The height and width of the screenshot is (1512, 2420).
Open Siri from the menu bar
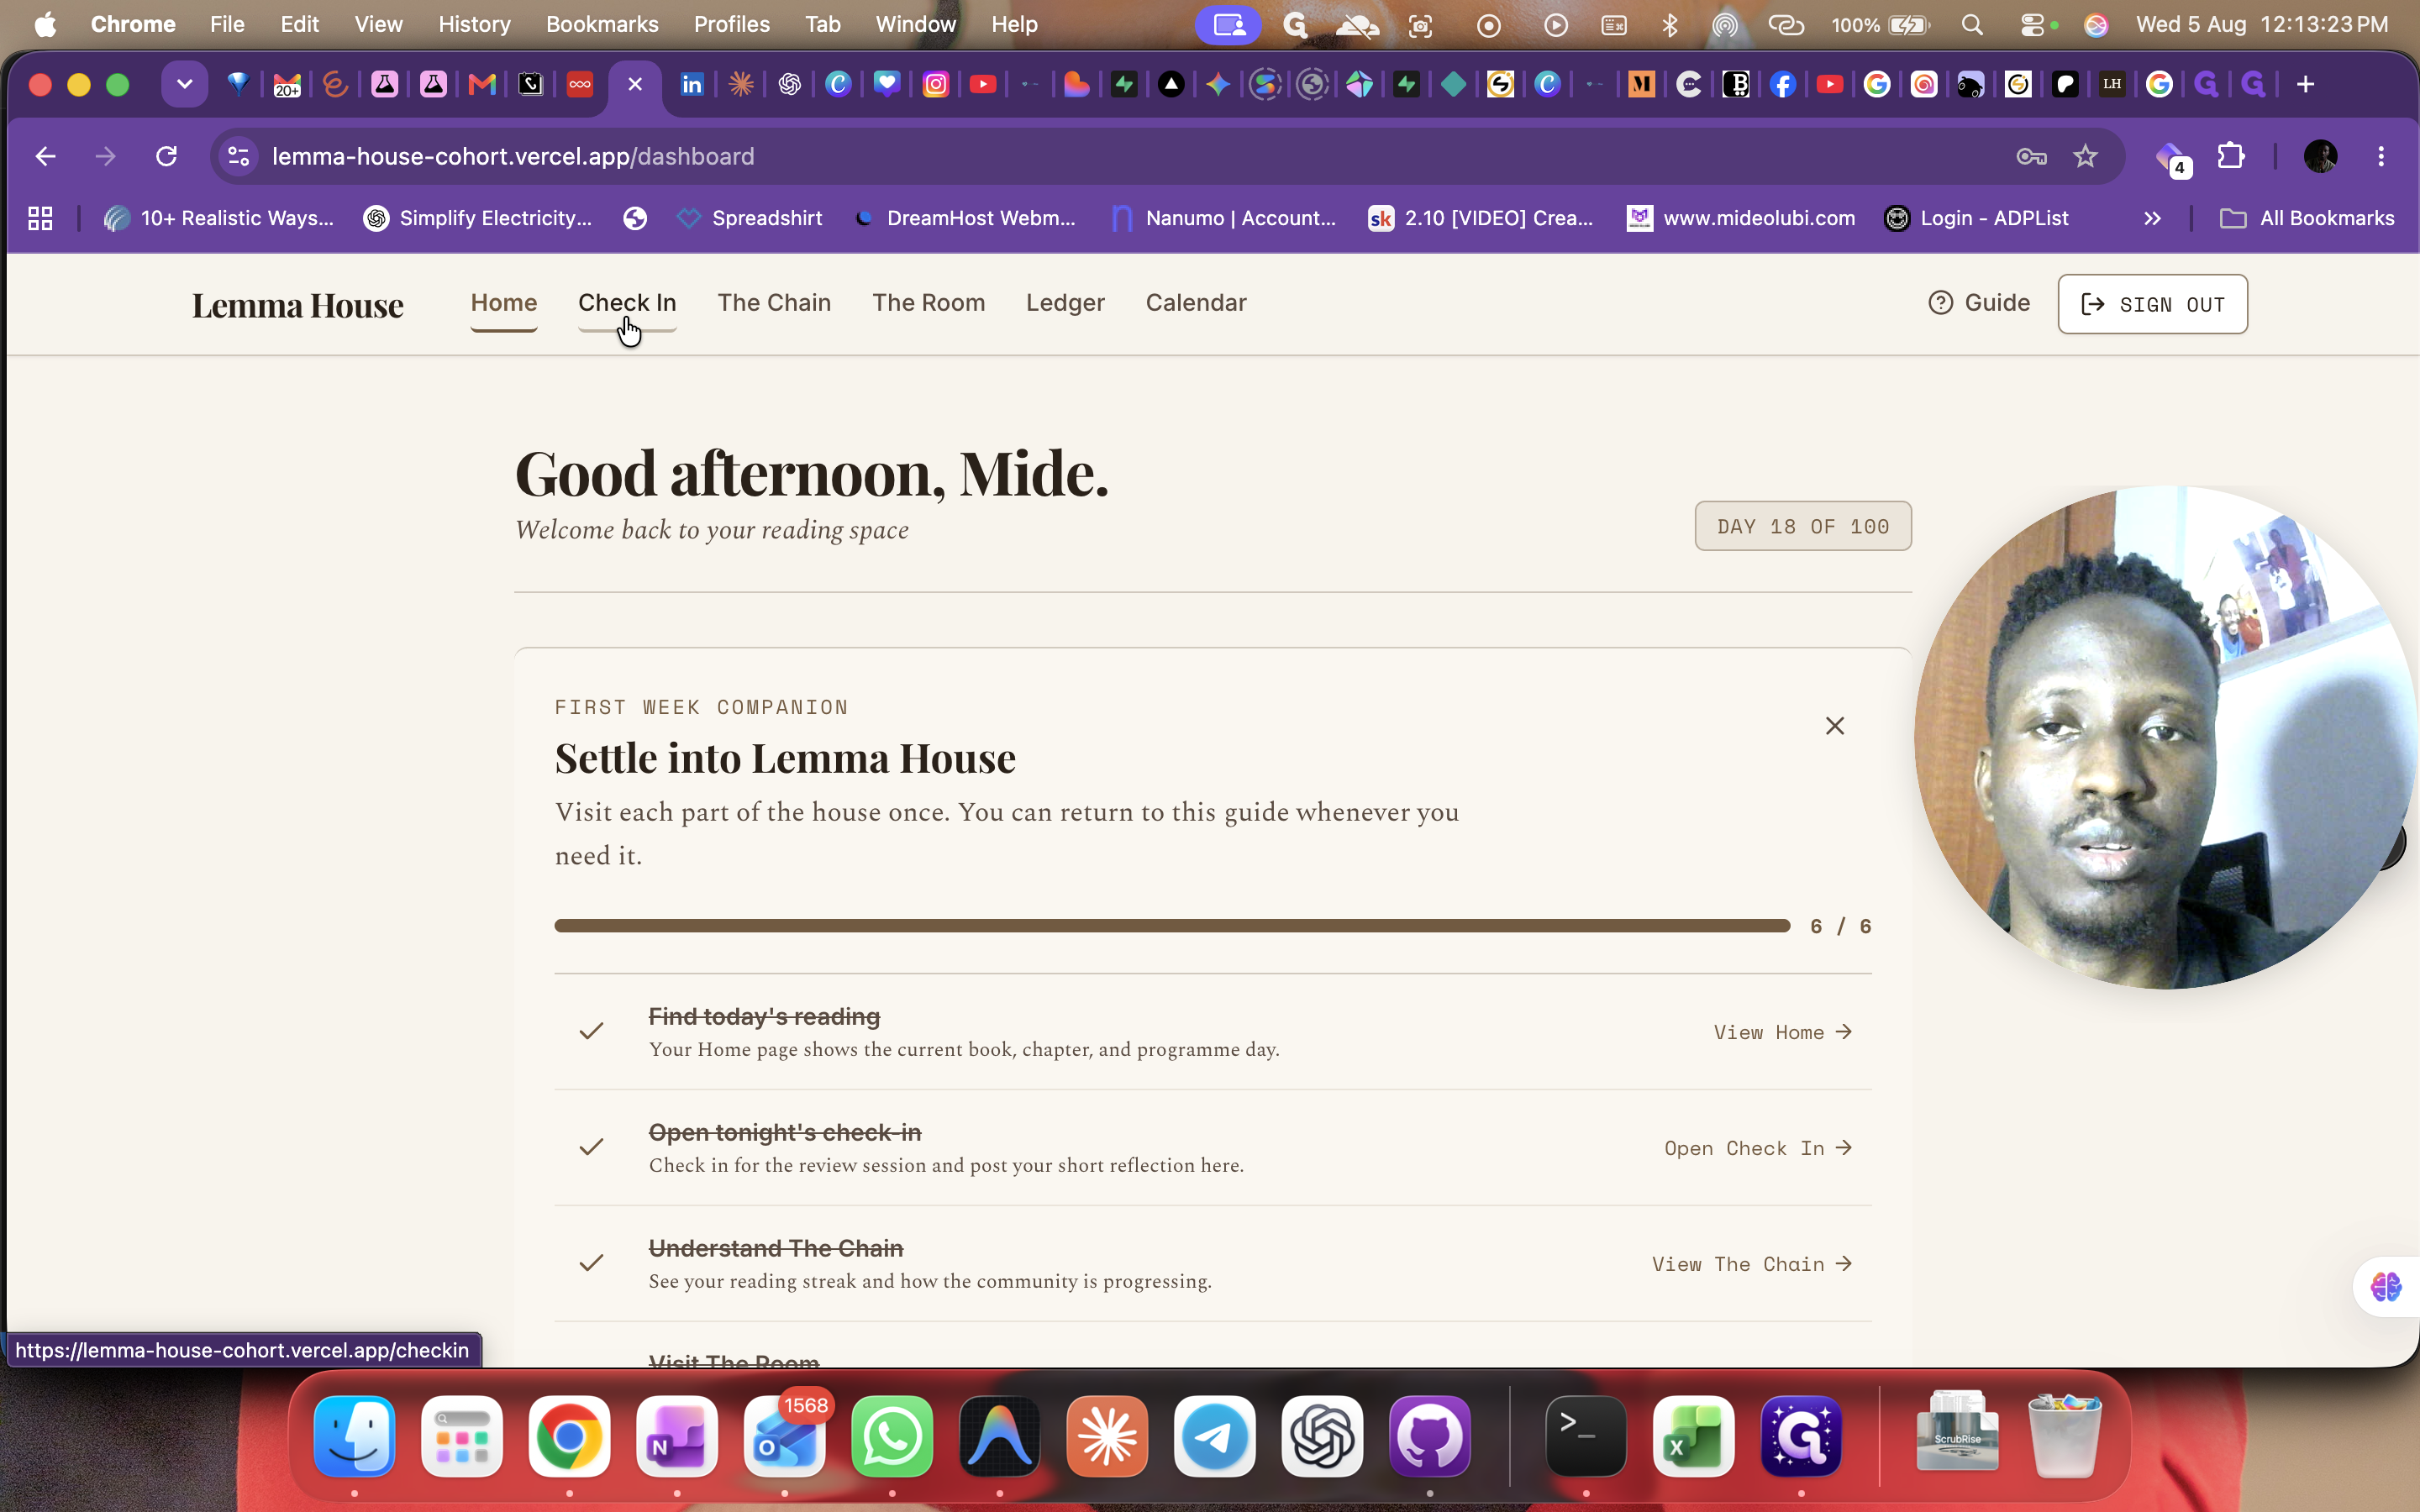pyautogui.click(x=2096, y=24)
